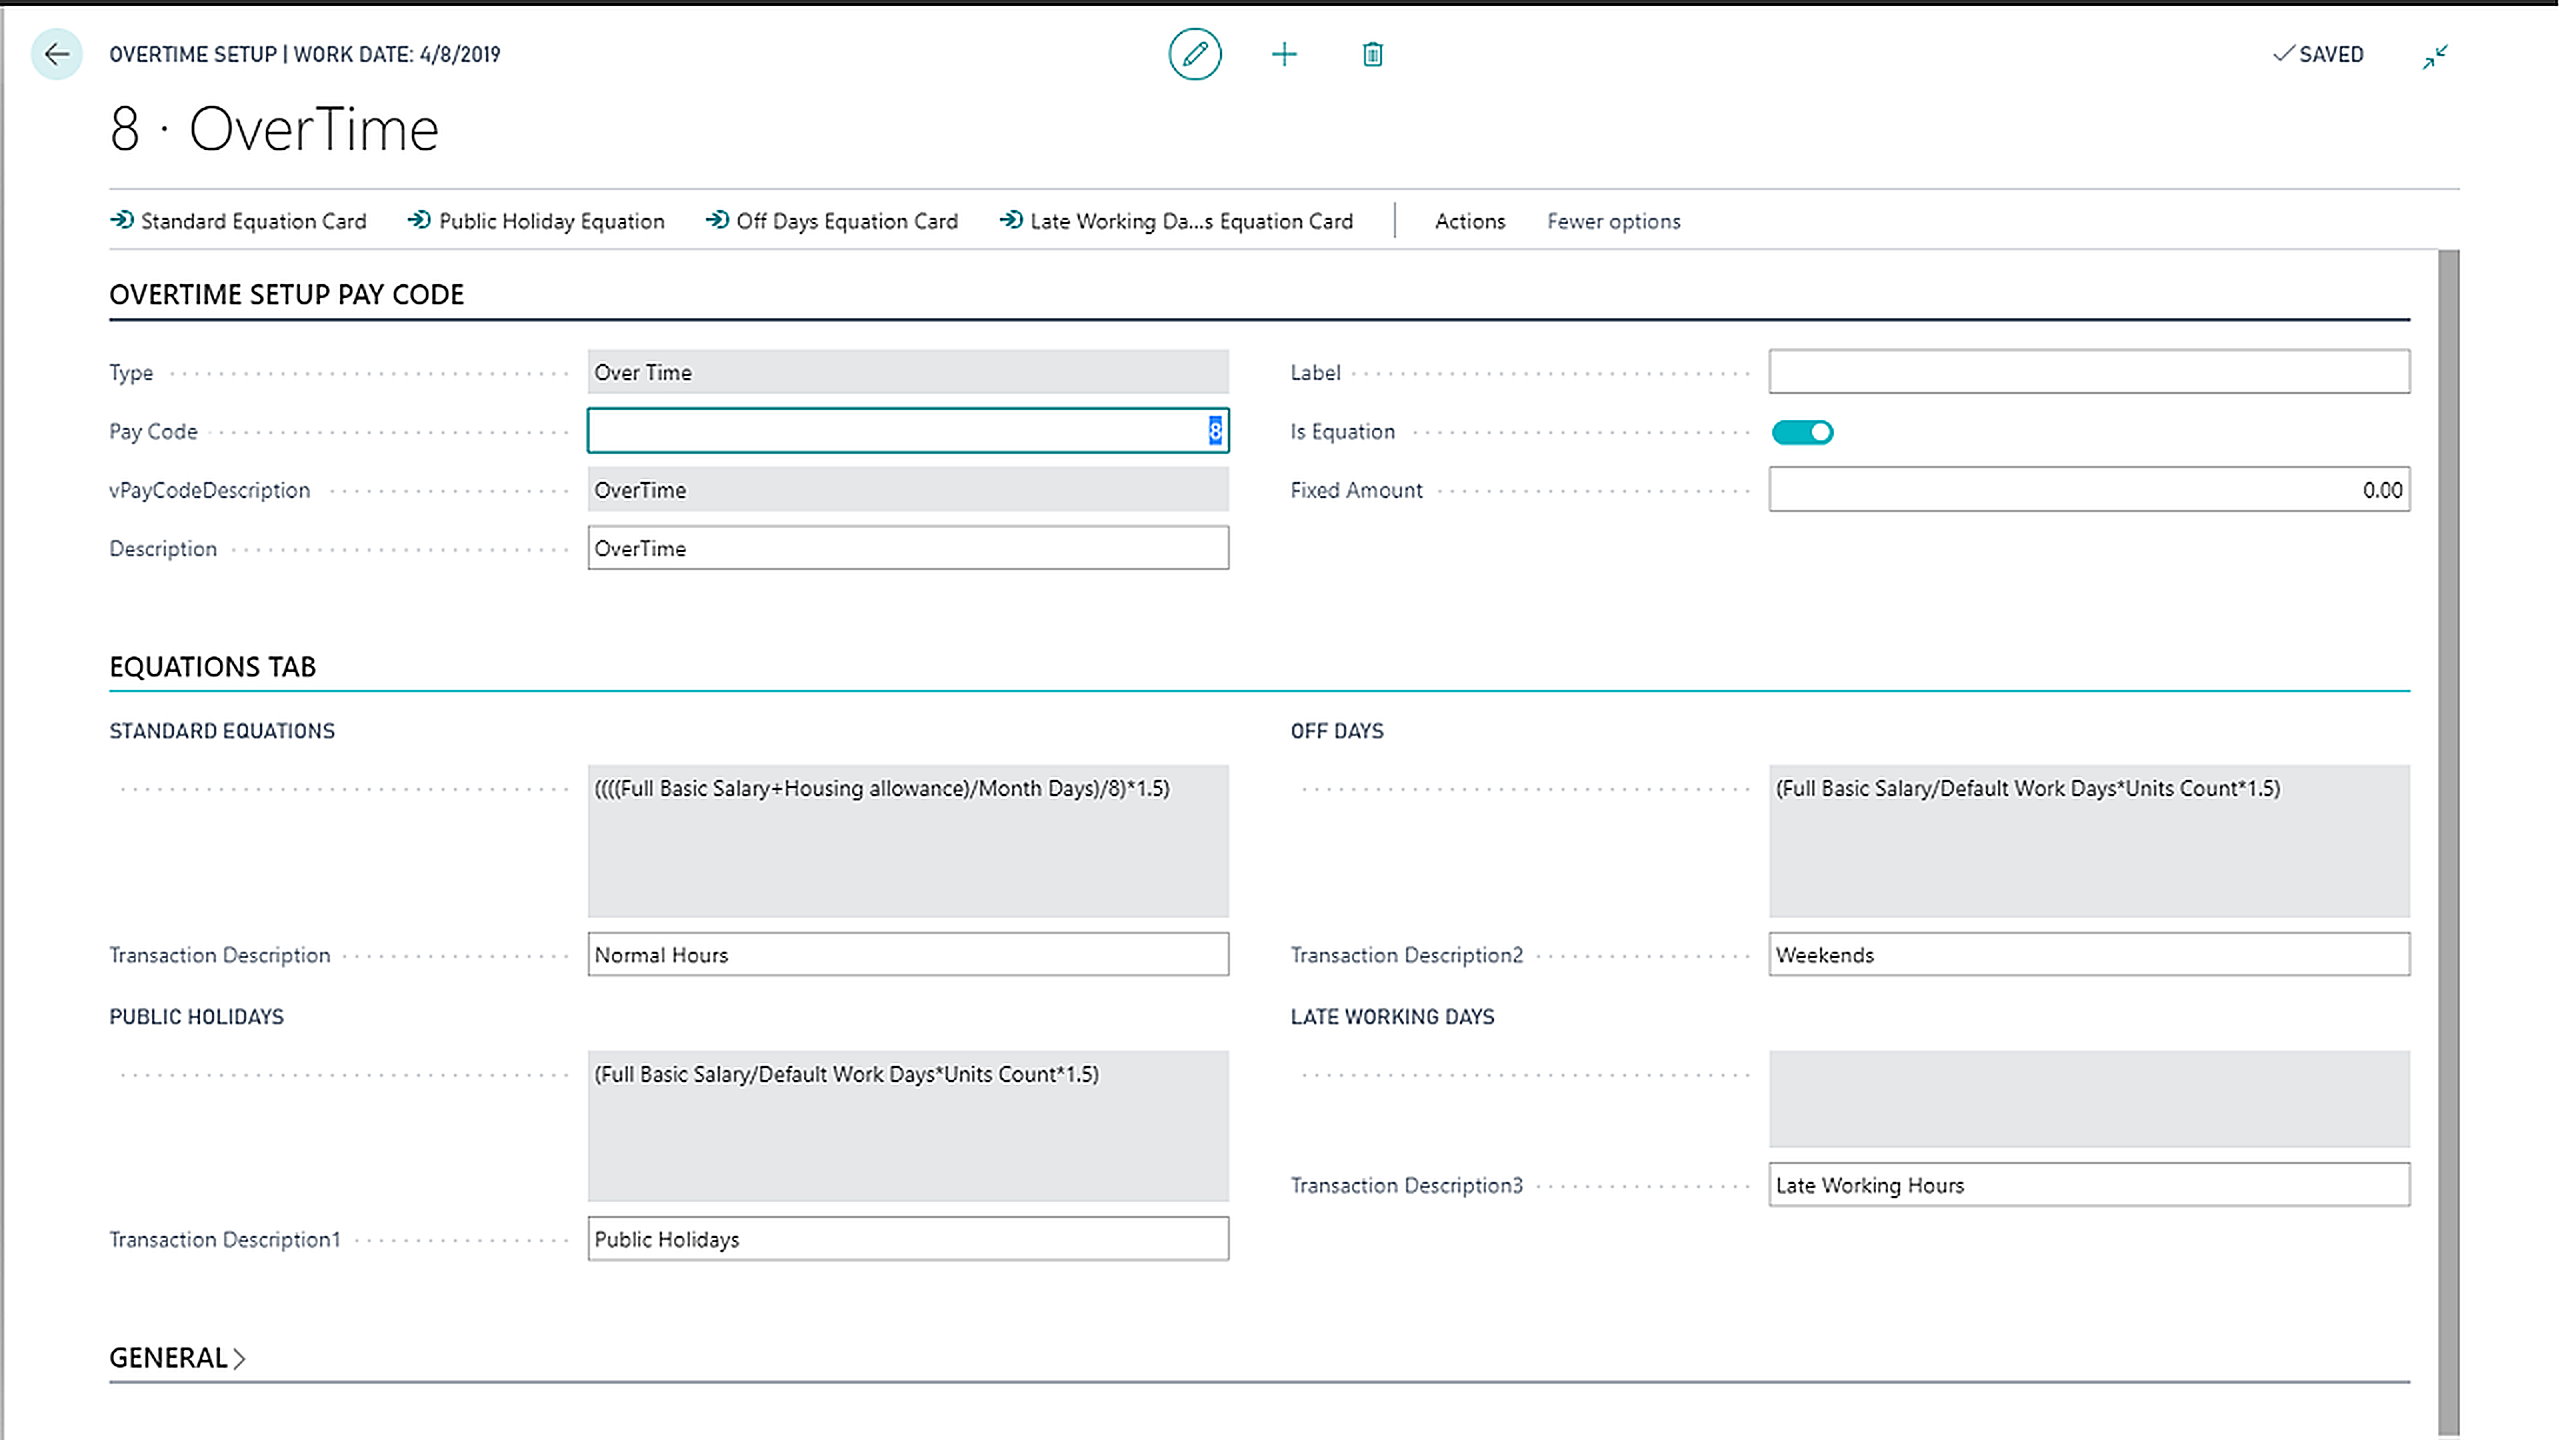Open the Actions menu
The width and height of the screenshot is (2560, 1440).
[1469, 221]
